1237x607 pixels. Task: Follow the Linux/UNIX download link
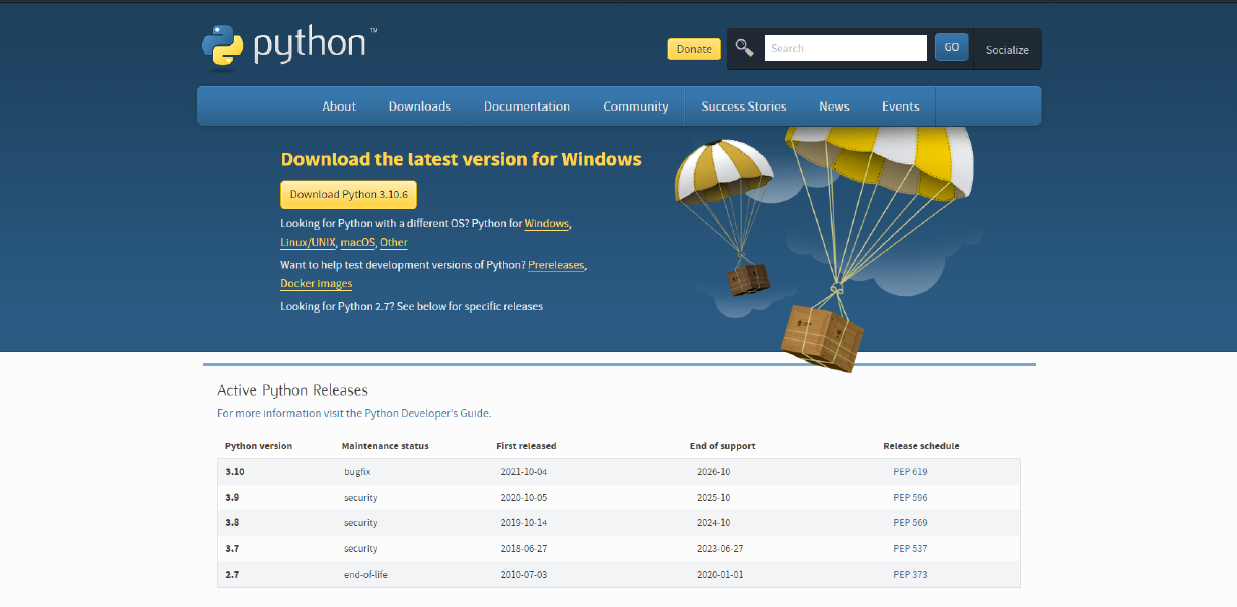coord(308,243)
